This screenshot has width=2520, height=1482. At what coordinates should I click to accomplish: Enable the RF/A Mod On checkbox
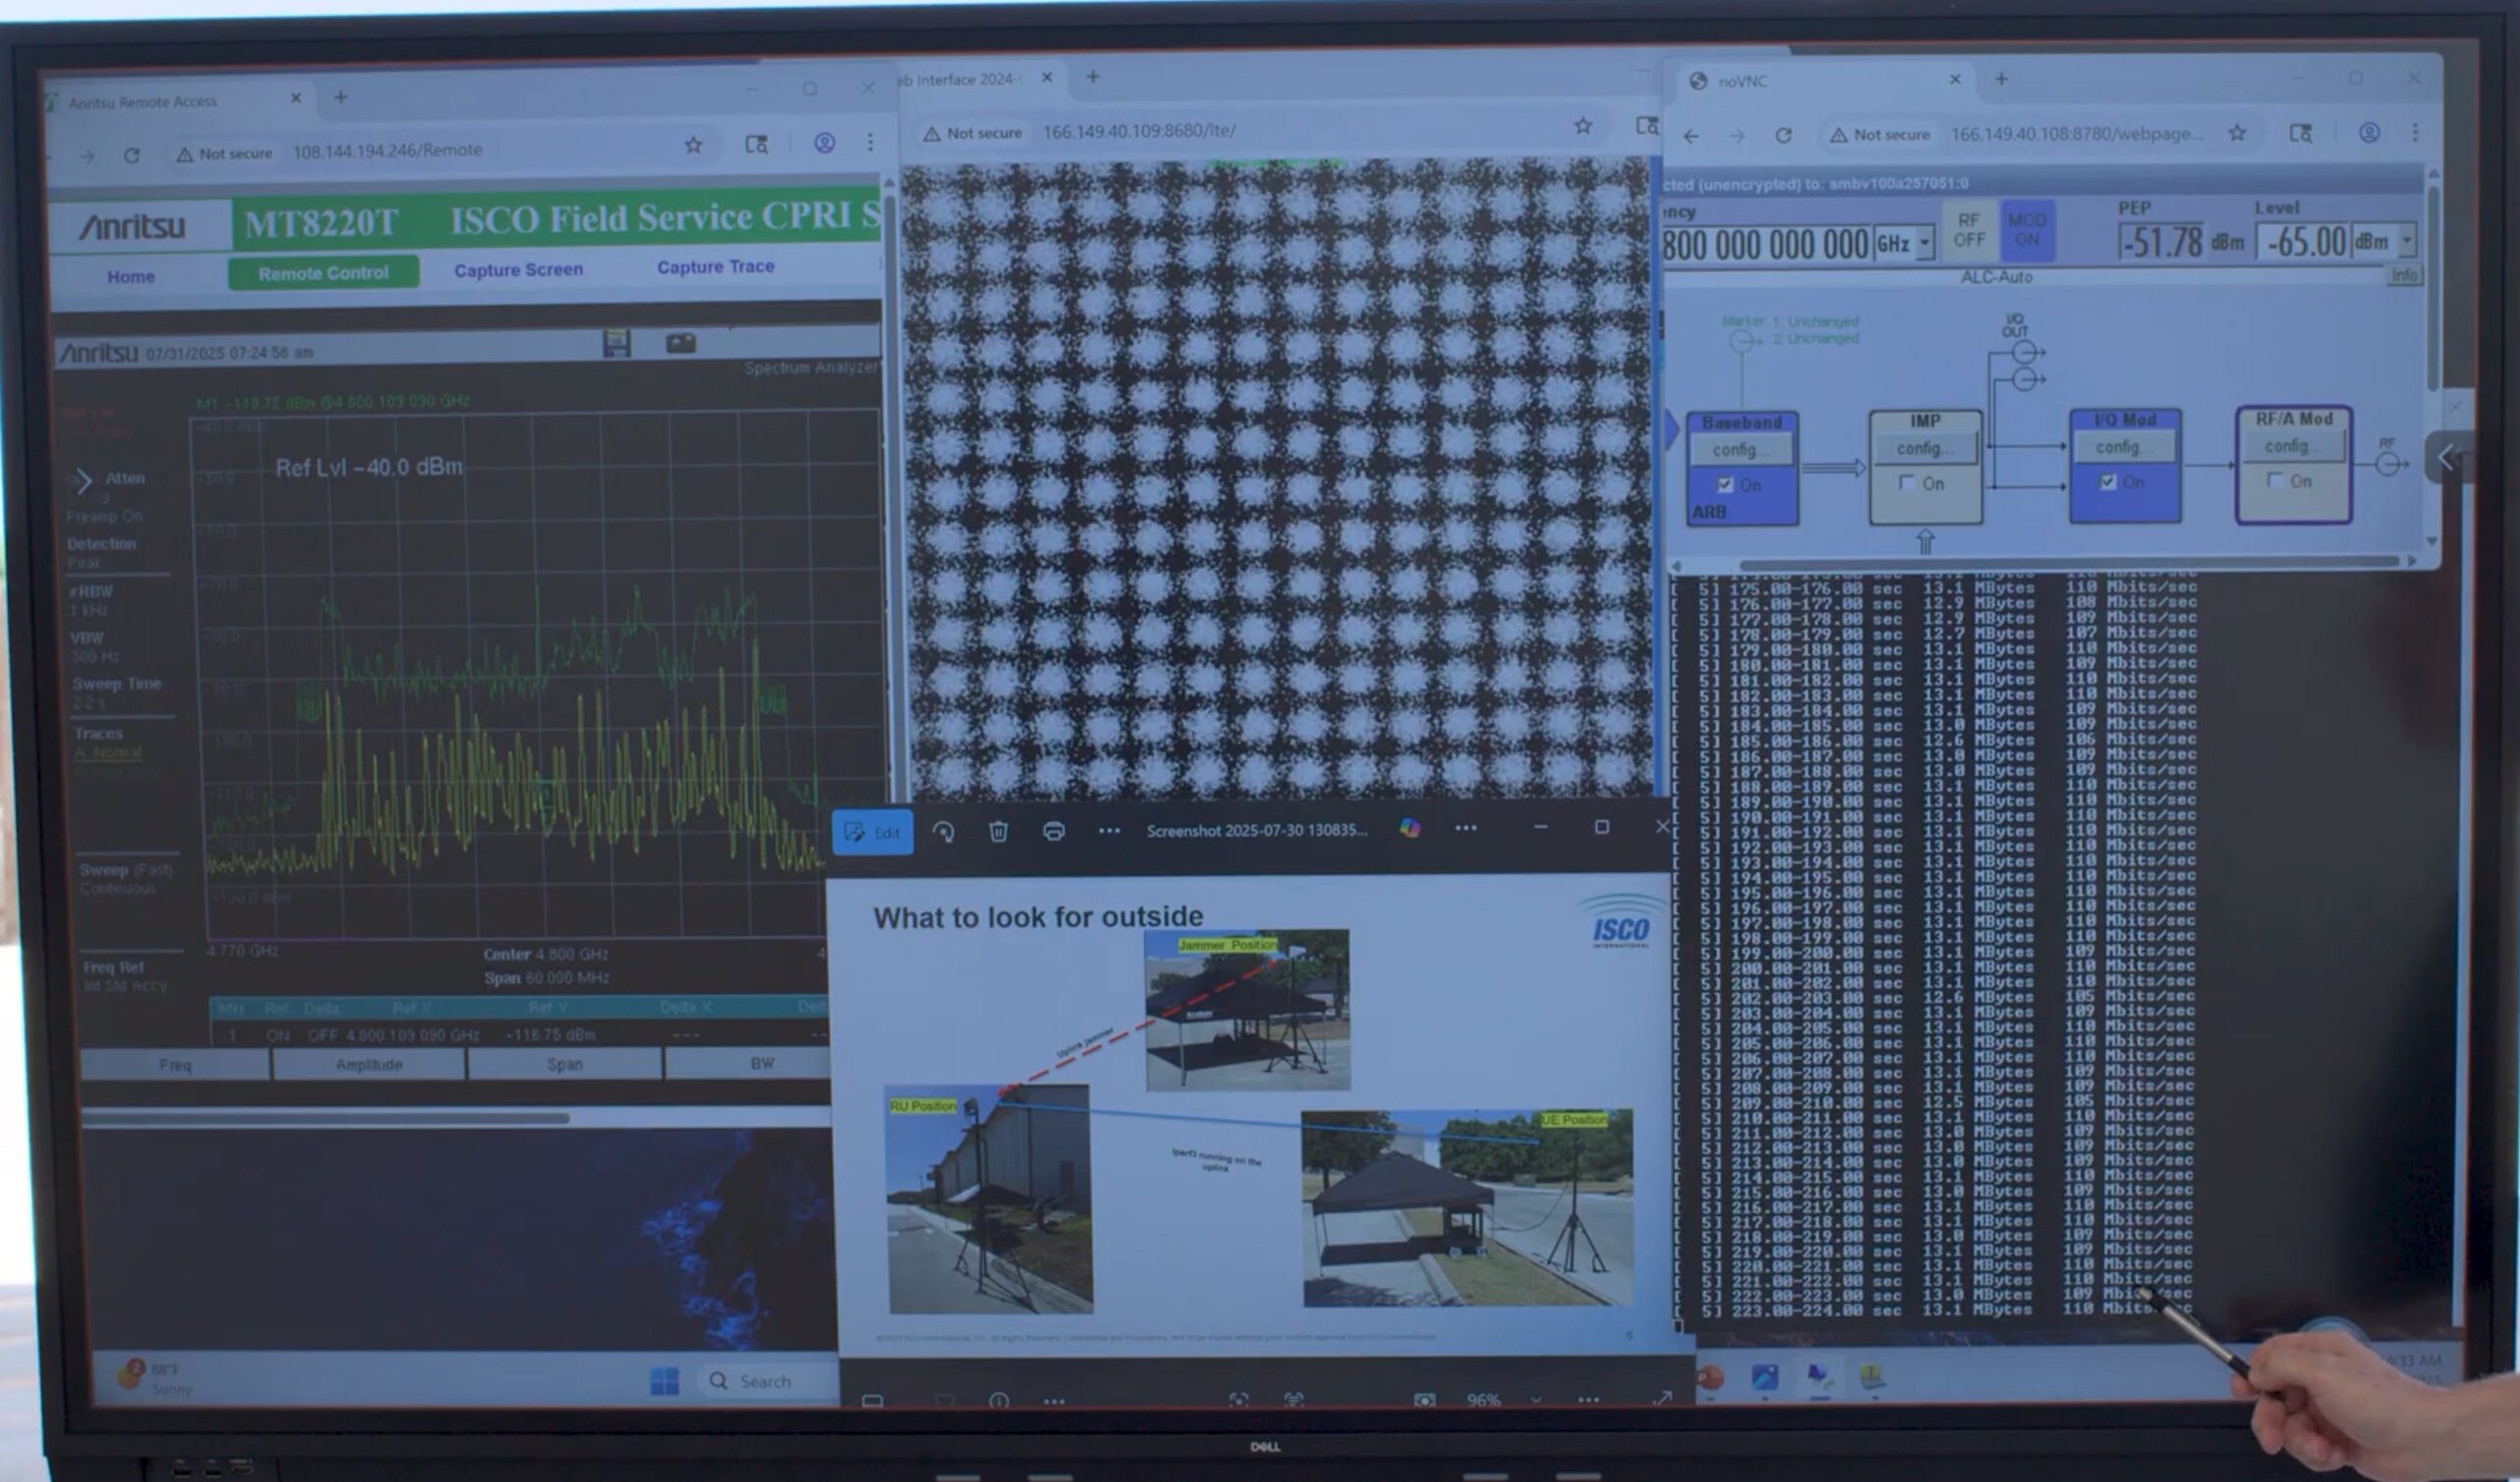[2275, 481]
